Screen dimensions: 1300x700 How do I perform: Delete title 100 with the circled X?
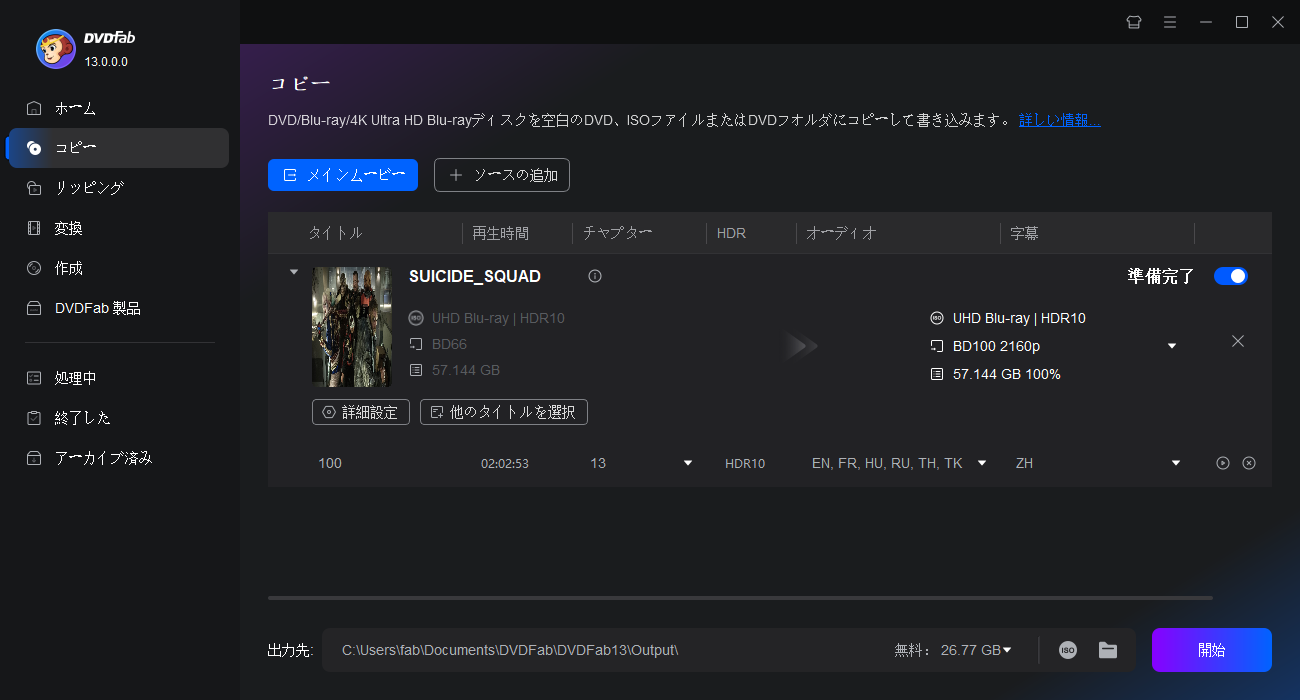pos(1248,463)
